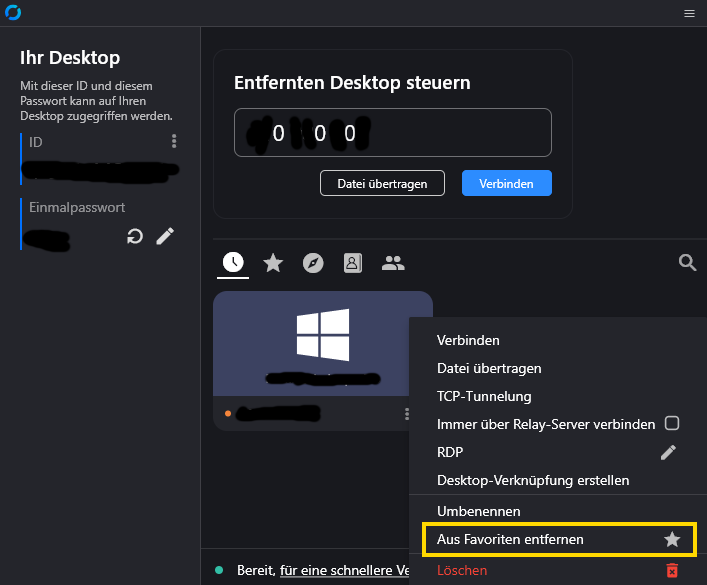Click the green Bereit status dot
The image size is (707, 585).
[x=219, y=570]
